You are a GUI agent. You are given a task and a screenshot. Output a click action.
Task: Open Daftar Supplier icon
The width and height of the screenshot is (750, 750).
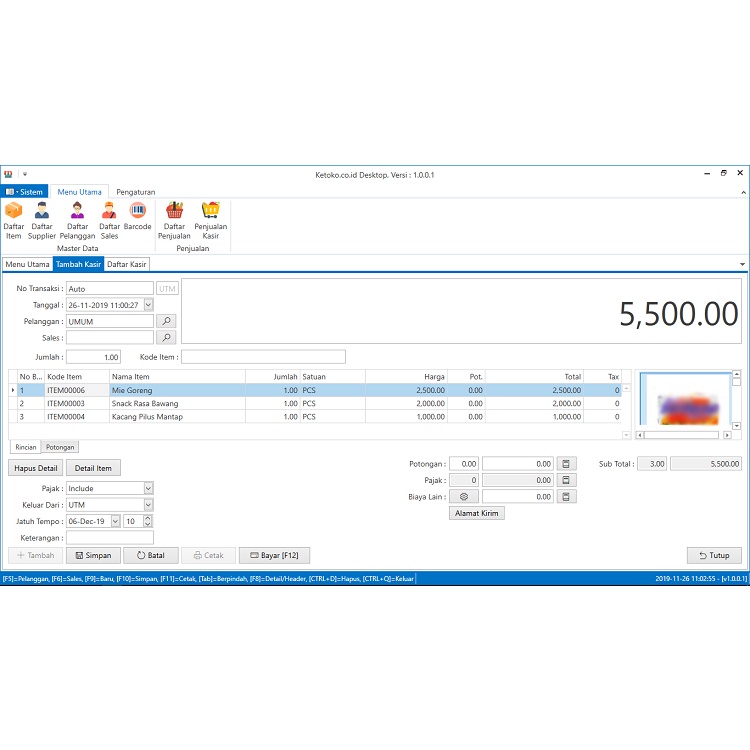42,221
